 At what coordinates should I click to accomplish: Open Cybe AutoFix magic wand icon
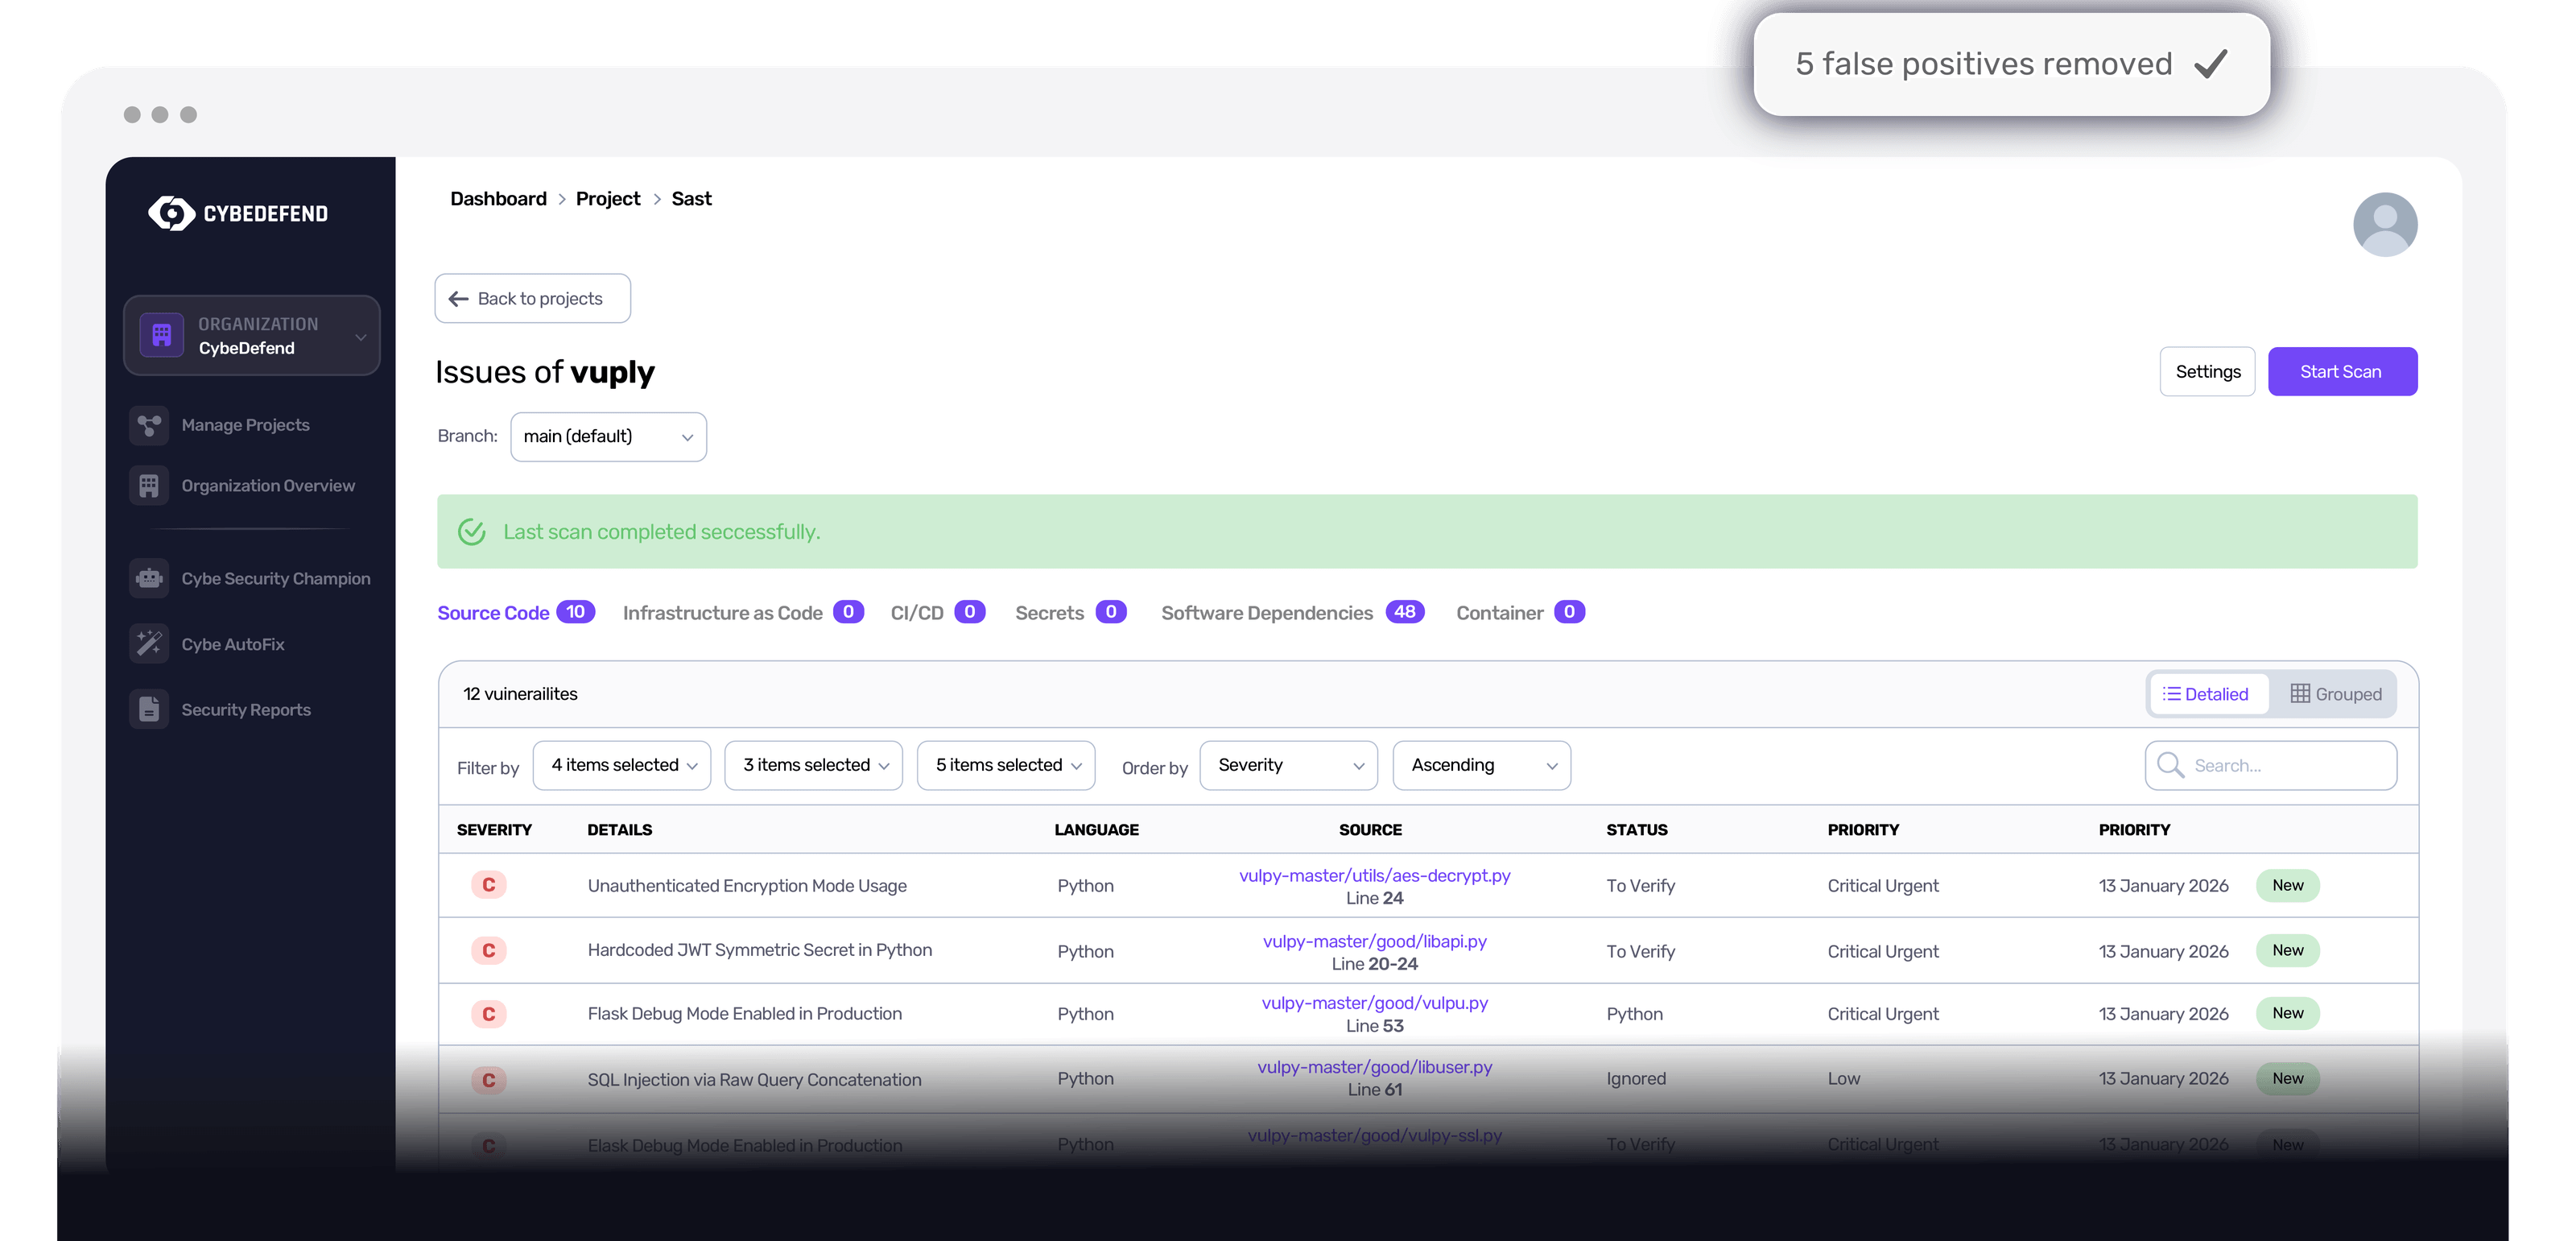point(149,644)
